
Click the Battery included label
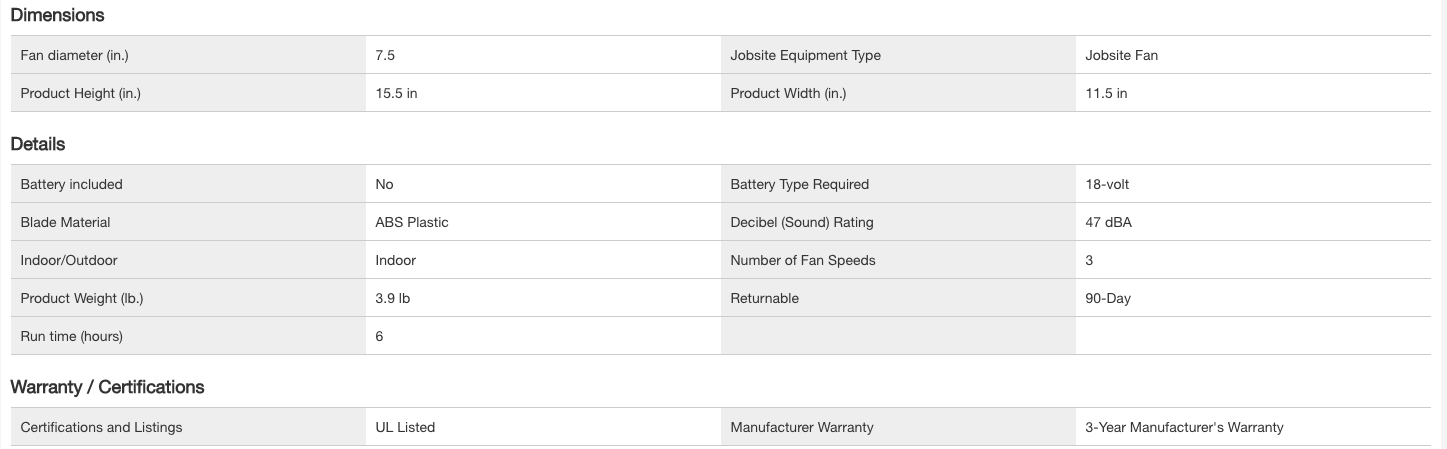[71, 185]
